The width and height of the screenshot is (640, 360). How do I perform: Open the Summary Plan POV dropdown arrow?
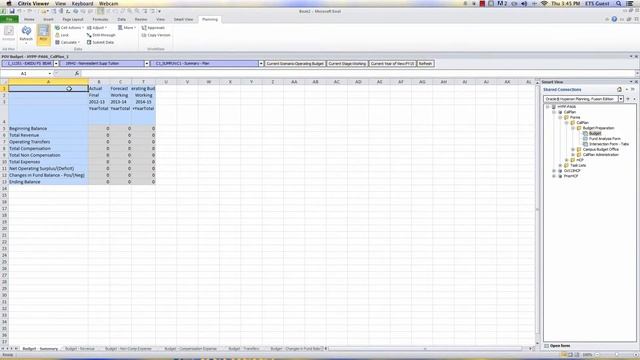pos(261,64)
